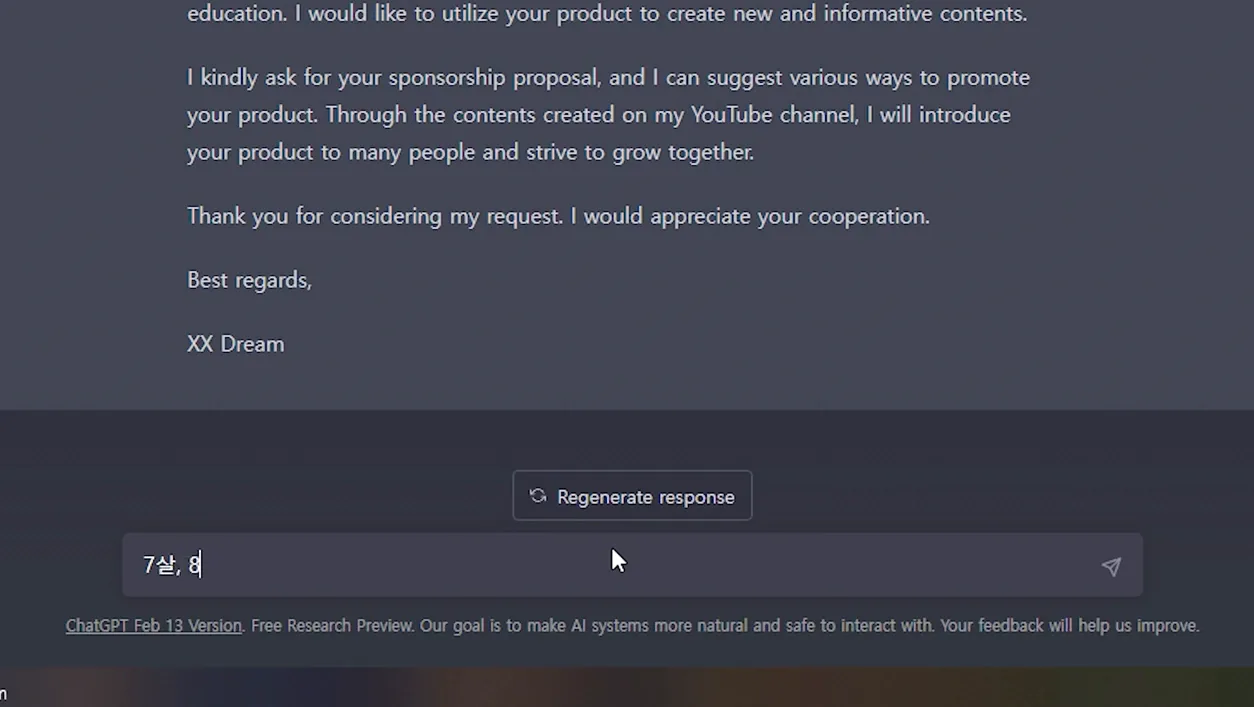This screenshot has width=1254, height=707.
Task: Click the 'Thank you for considering my request' sentence
Action: [x=558, y=216]
